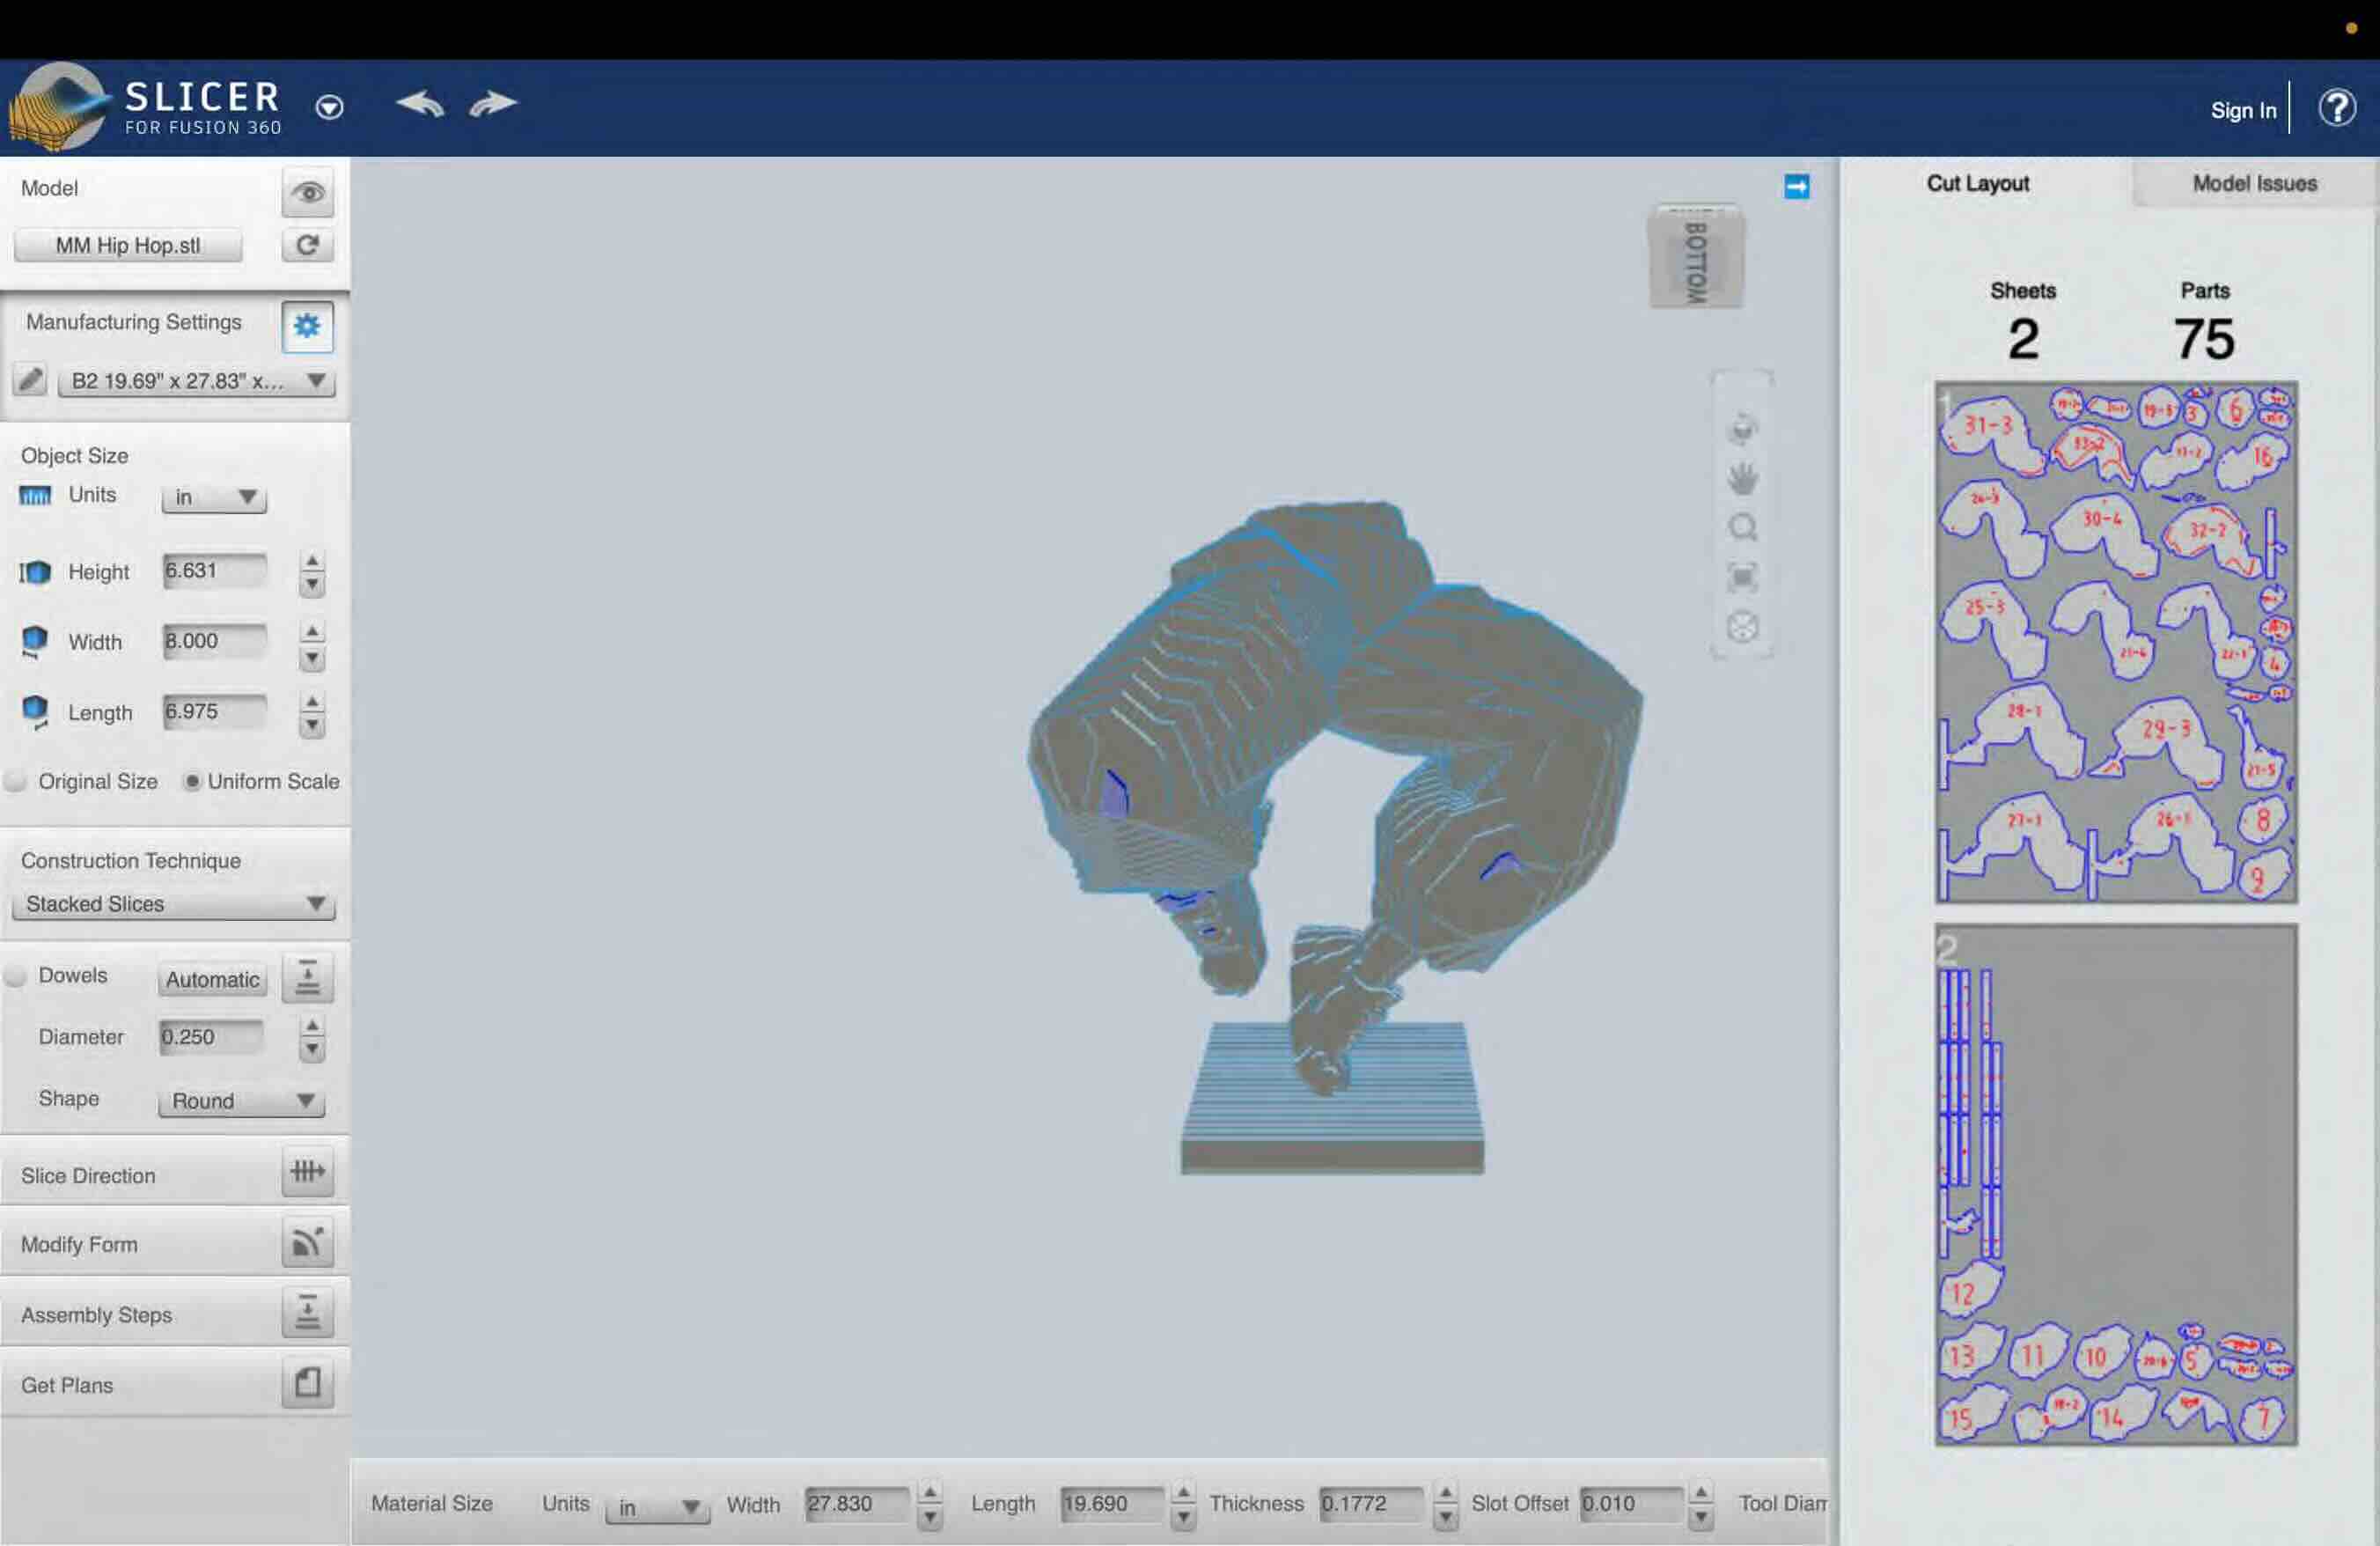Open Manufacturing Settings gear icon

click(x=307, y=326)
